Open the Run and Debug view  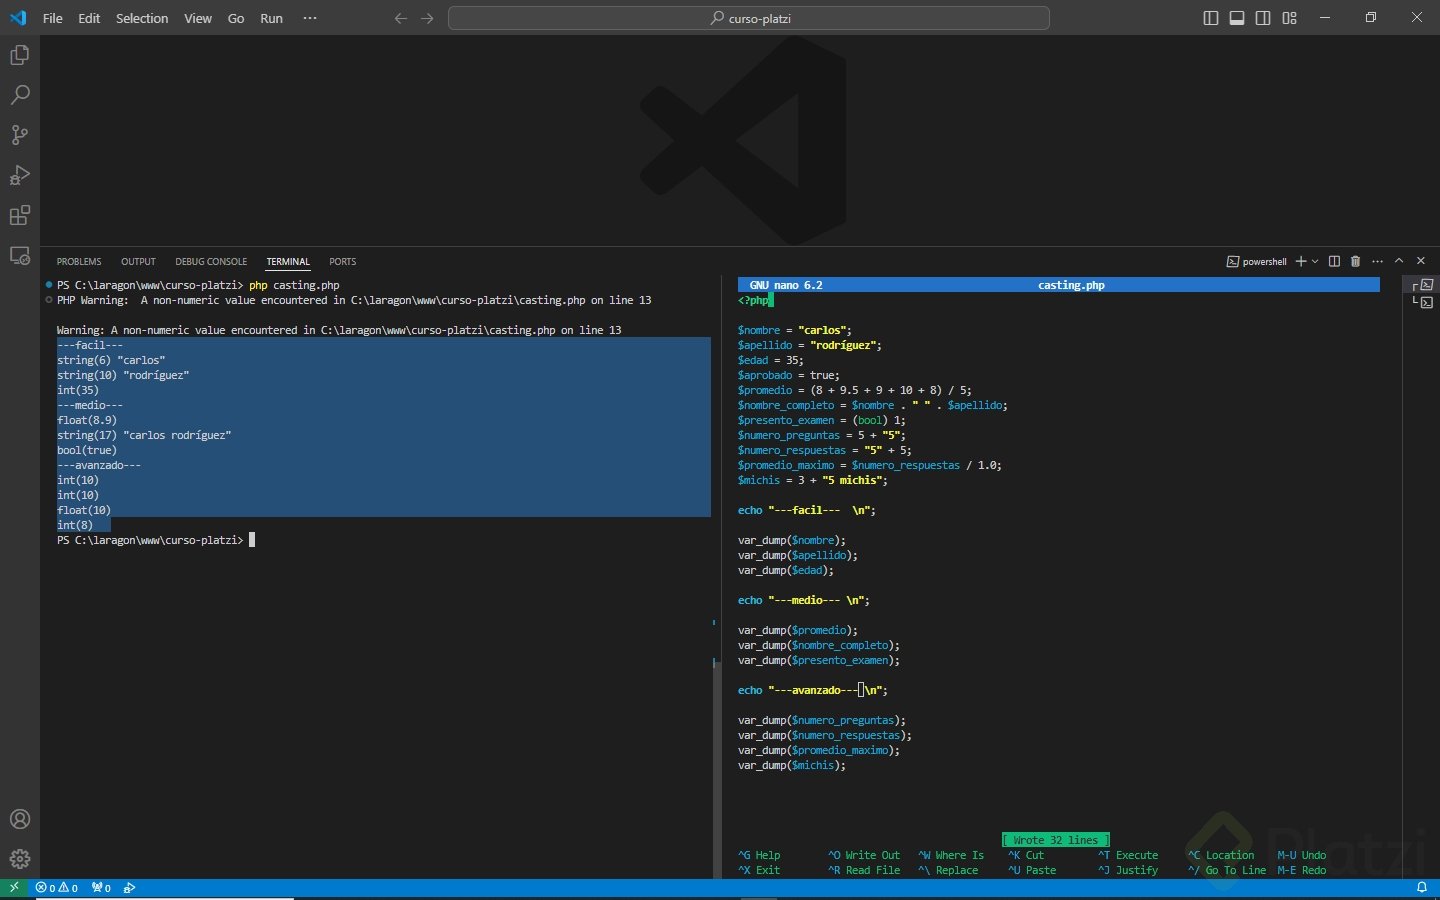tap(19, 175)
